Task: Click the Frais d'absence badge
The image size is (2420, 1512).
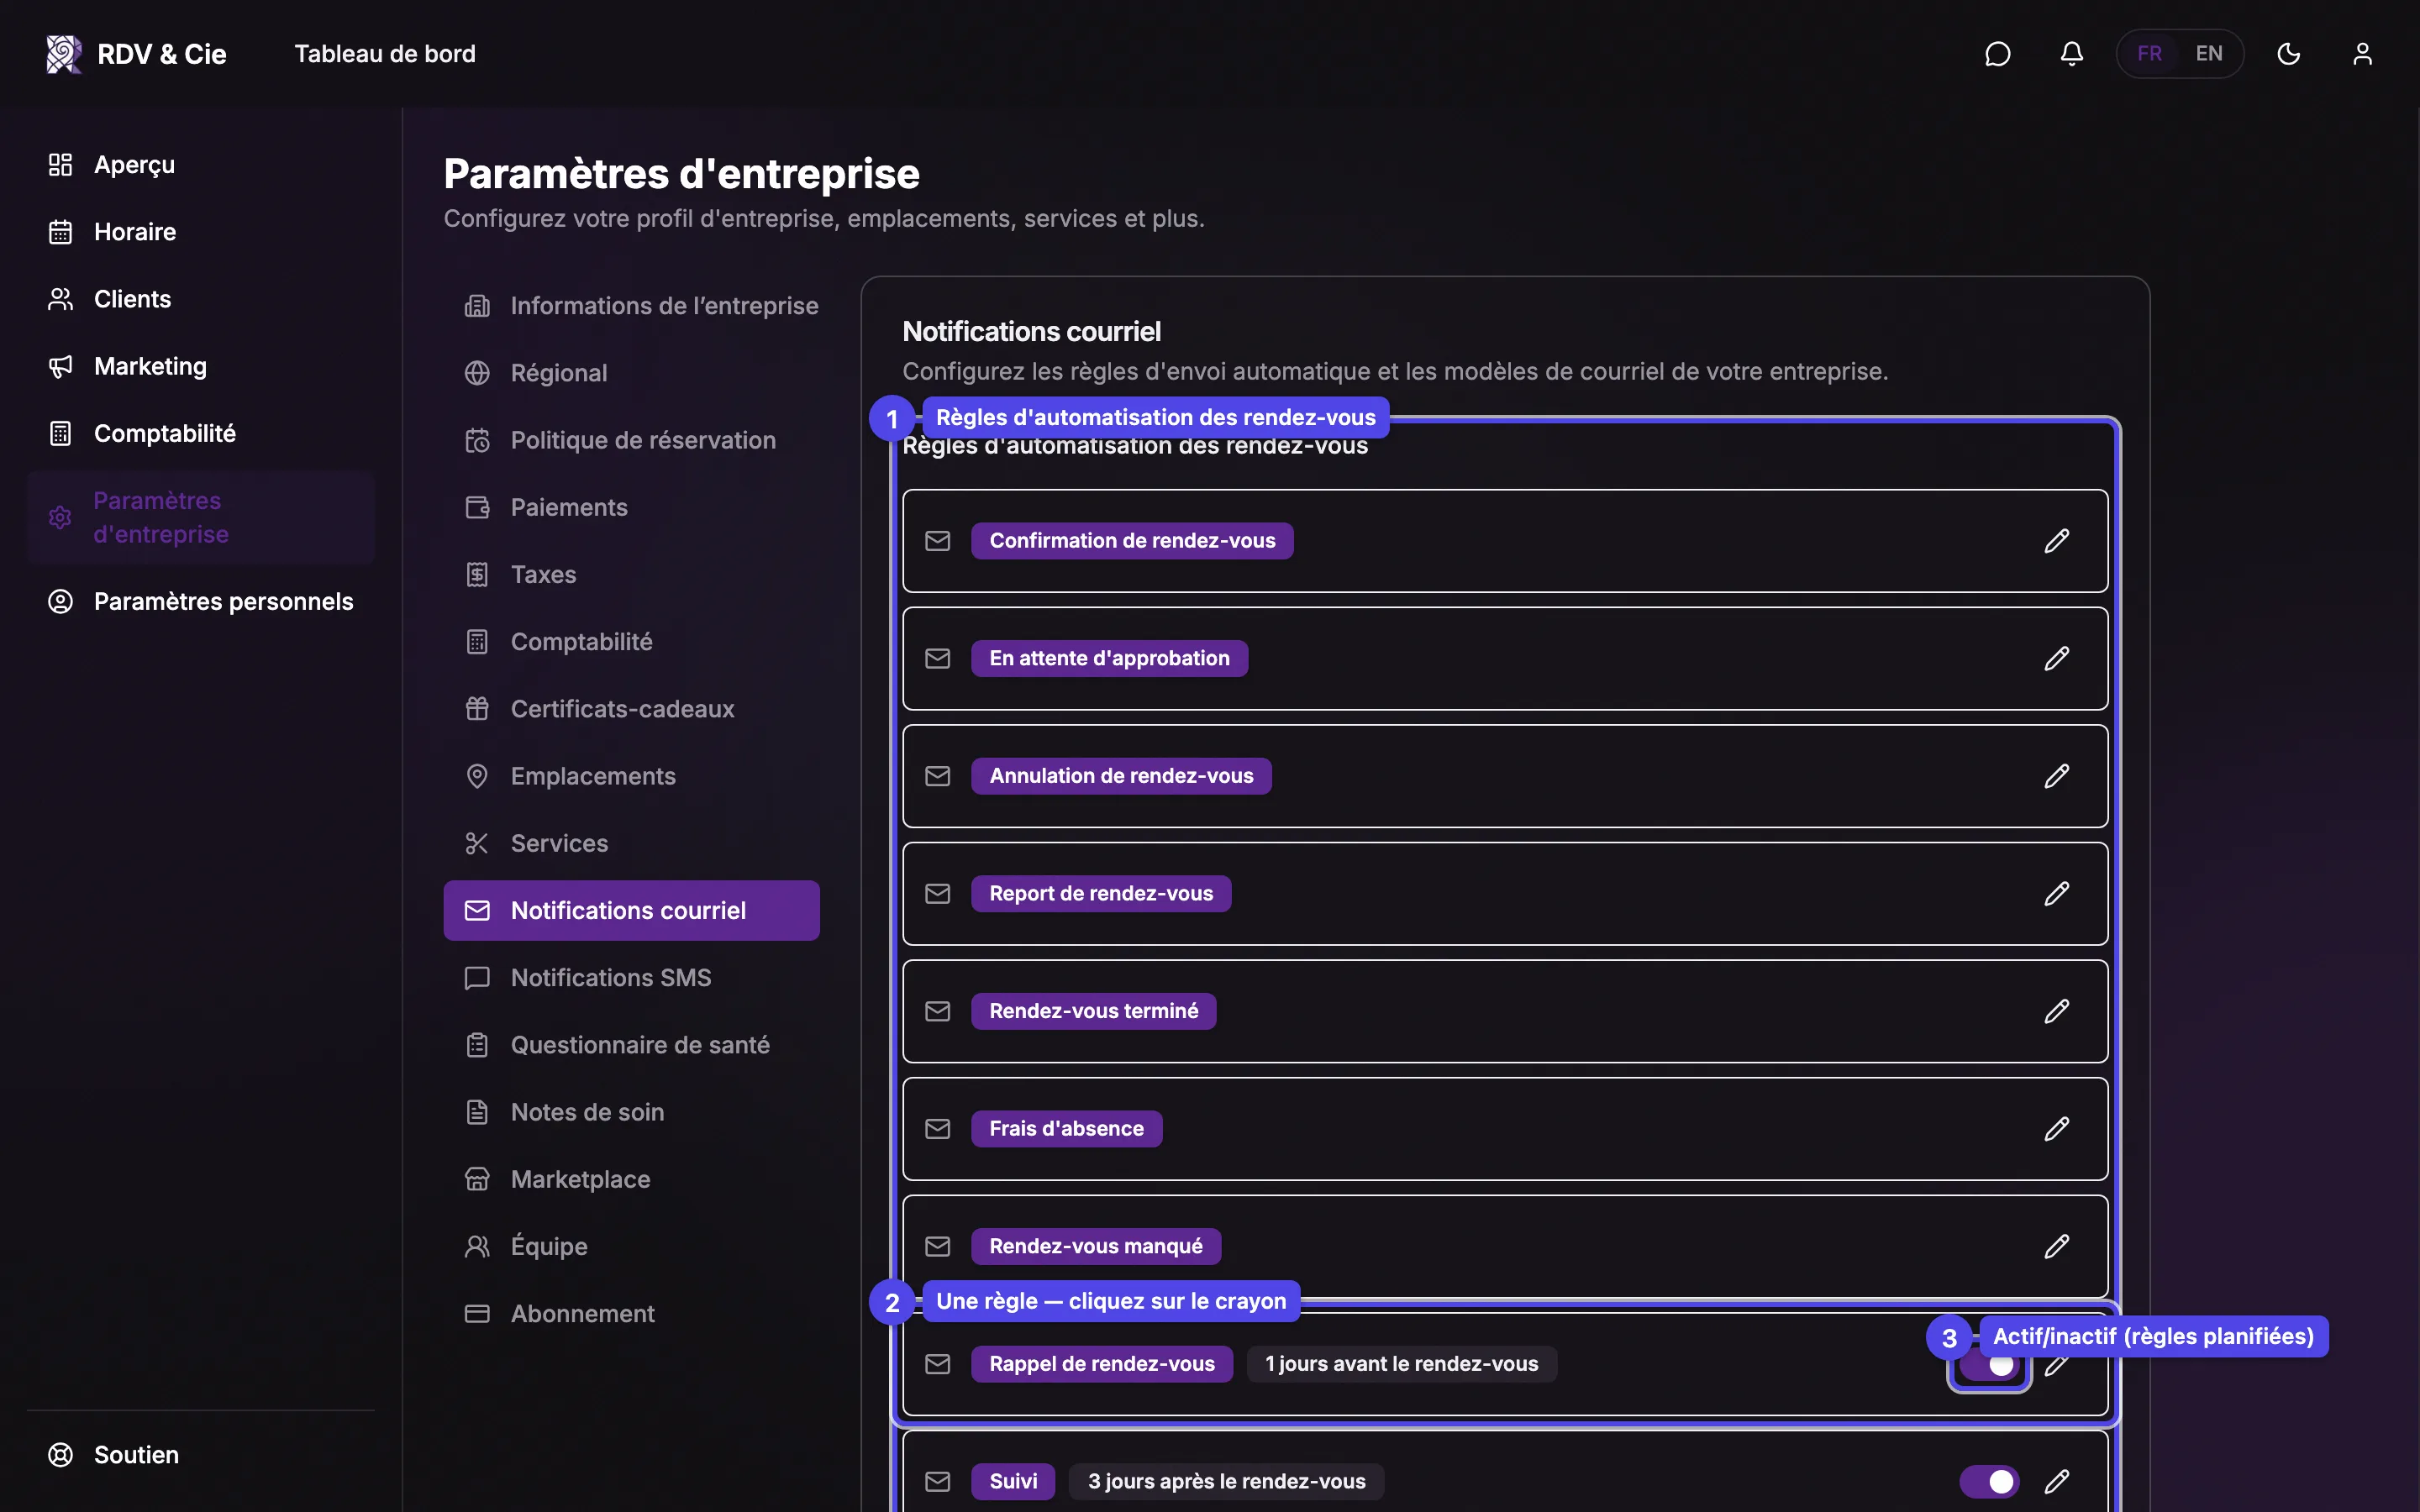Action: (1066, 1129)
